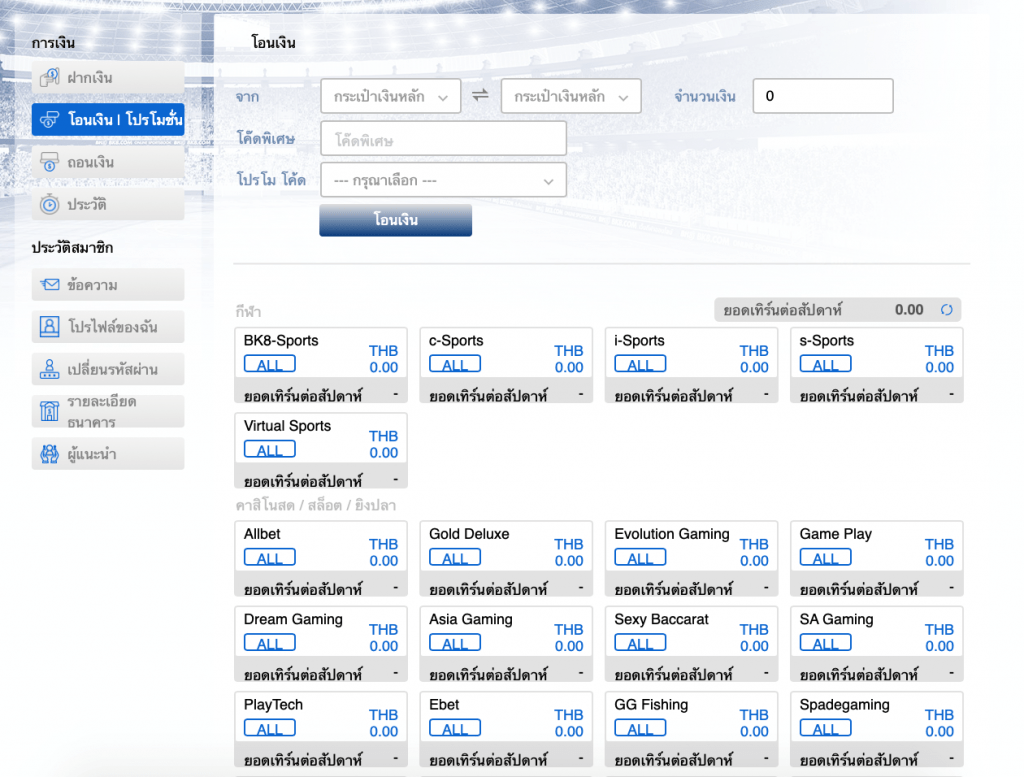Click the โค้ดพิเศษ special code field
Screen dimensions: 1024x777
443,139
